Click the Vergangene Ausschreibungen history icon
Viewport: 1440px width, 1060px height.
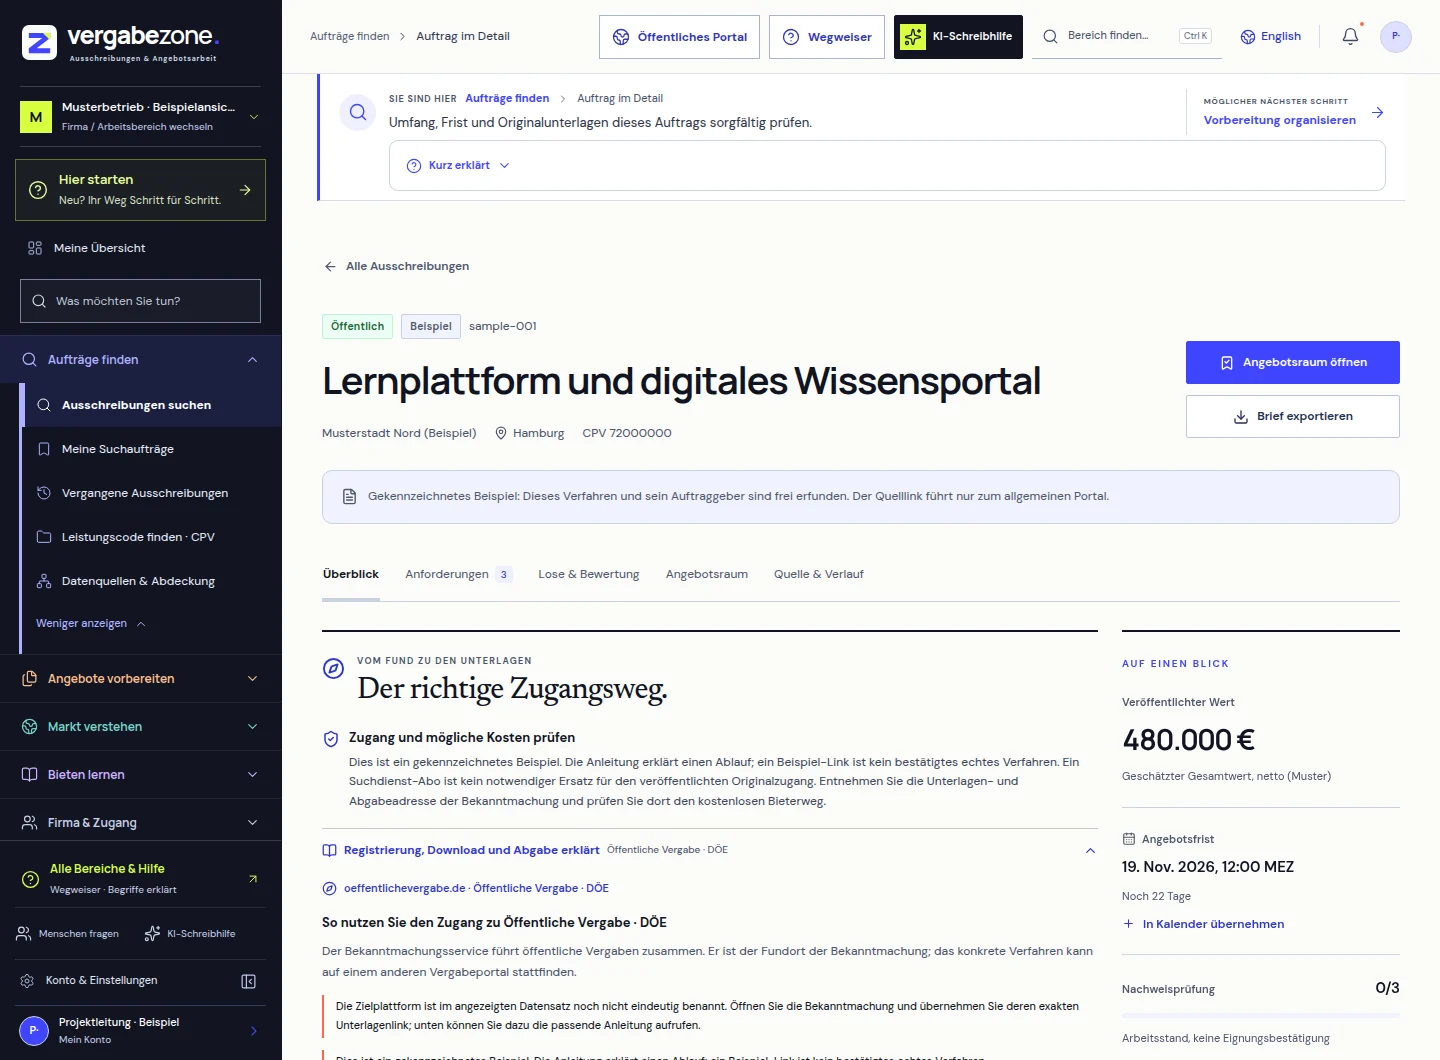[44, 493]
